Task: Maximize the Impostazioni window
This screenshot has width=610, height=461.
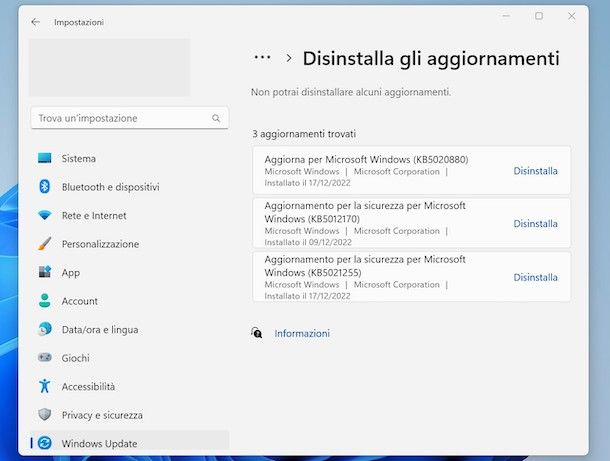Action: point(539,16)
